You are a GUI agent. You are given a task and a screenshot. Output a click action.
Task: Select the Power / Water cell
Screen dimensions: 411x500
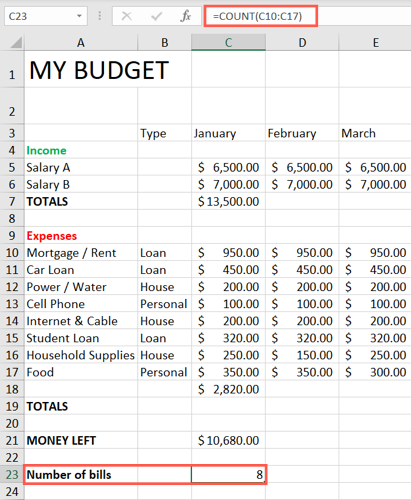point(81,287)
